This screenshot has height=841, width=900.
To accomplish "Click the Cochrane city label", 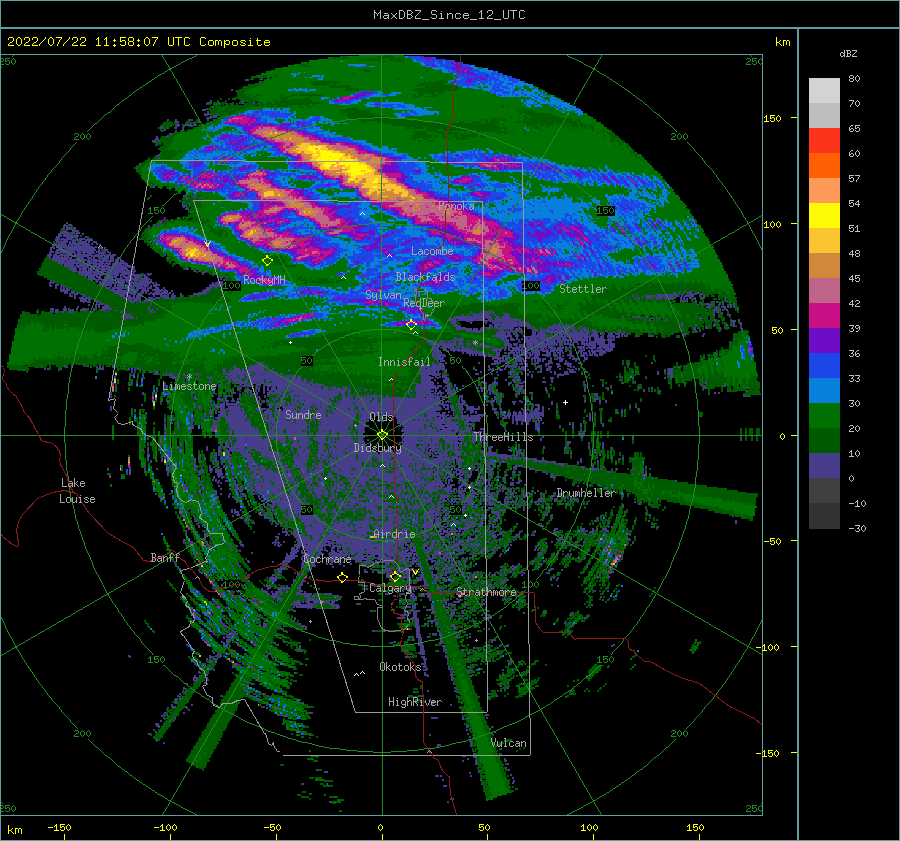I will point(327,559).
